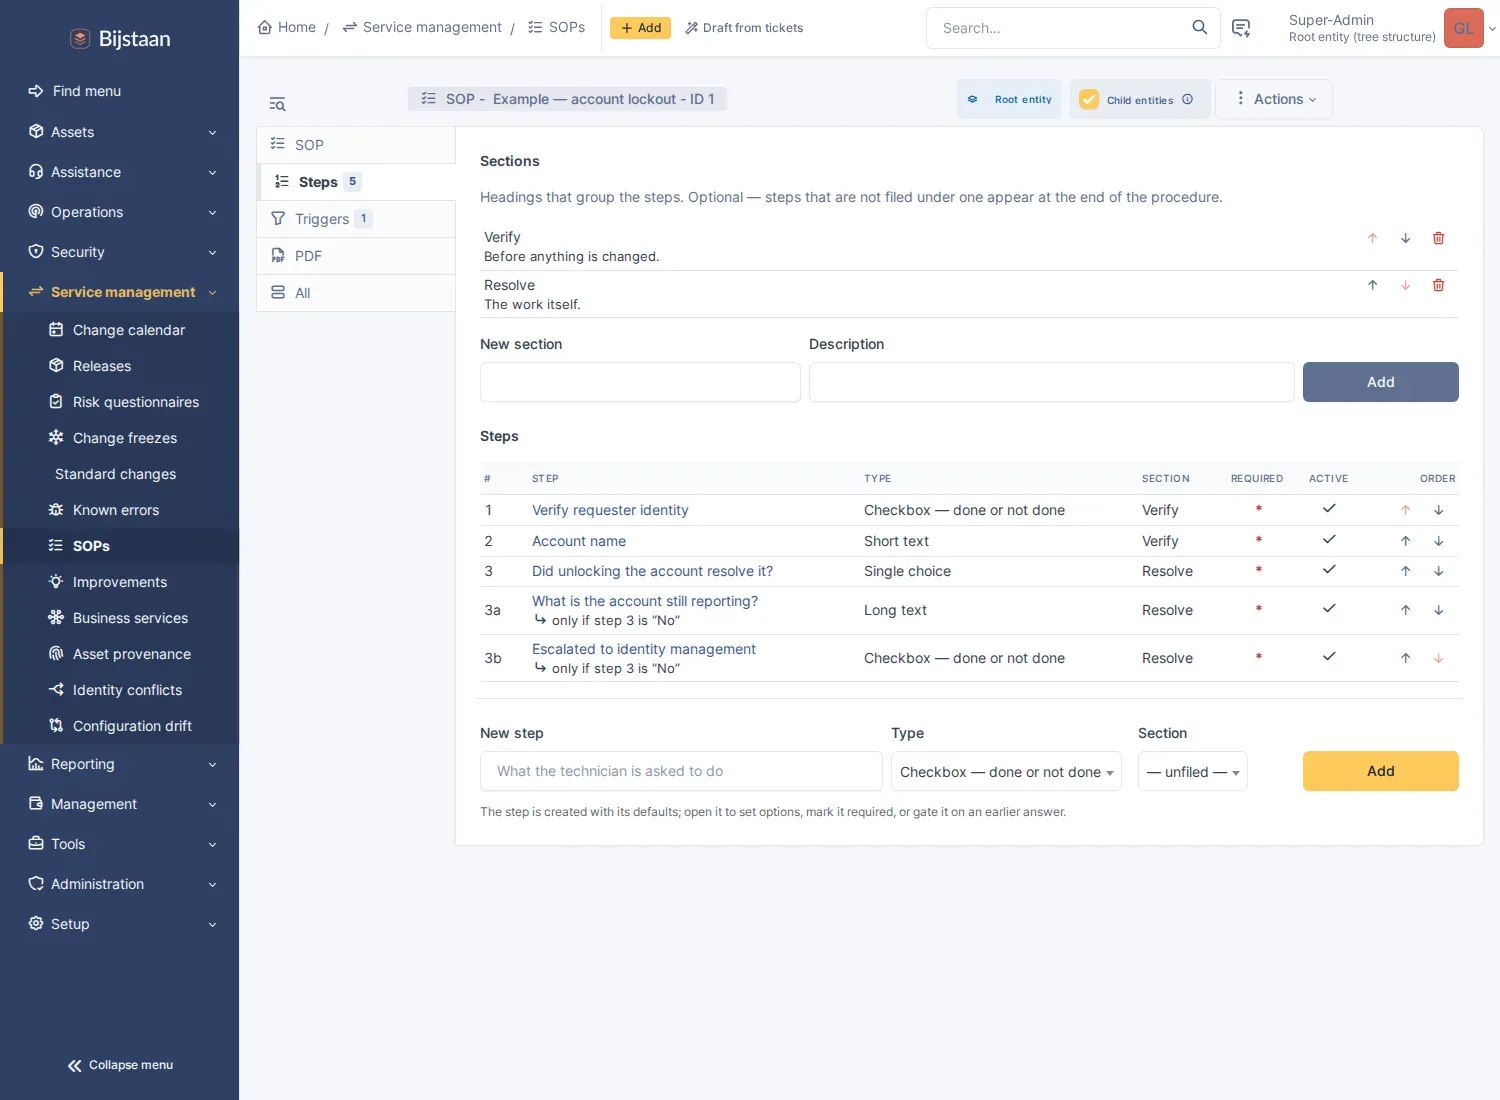Click the New section name field
This screenshot has height=1100, width=1500.
click(x=640, y=382)
